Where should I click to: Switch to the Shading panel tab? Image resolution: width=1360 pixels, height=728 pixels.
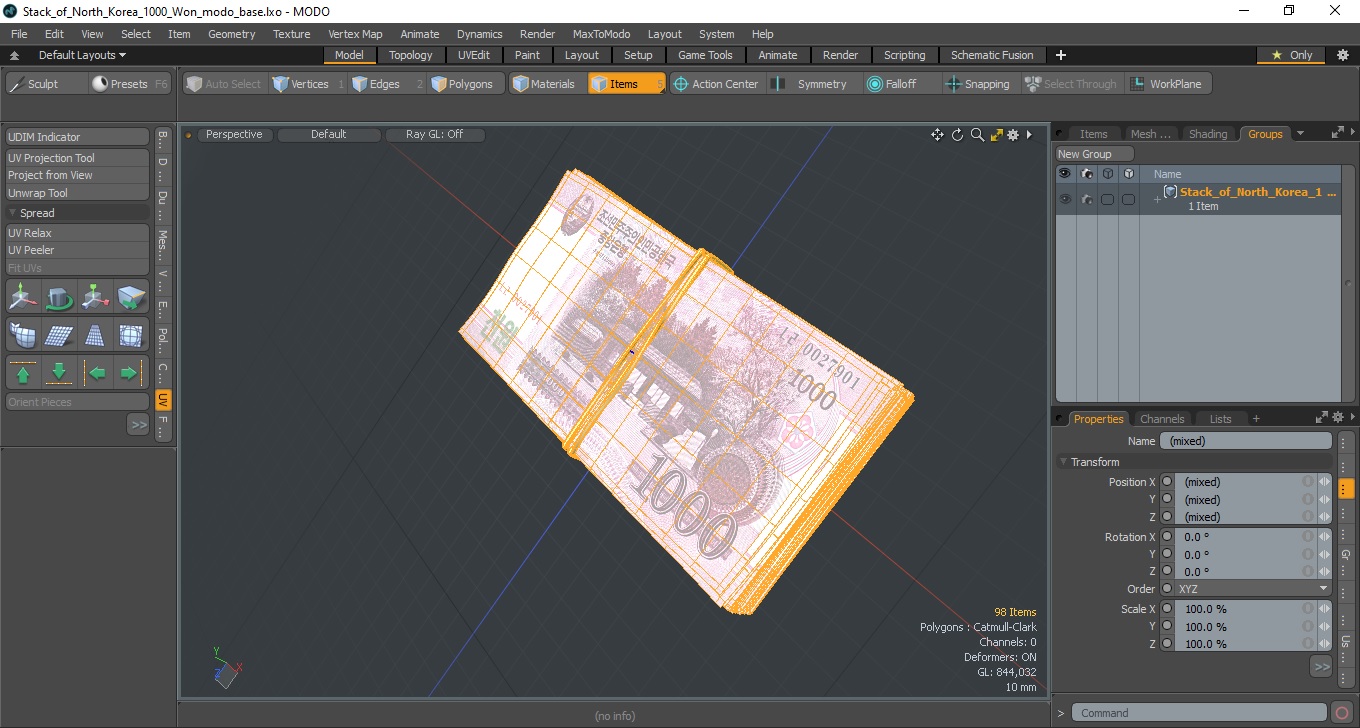1207,134
